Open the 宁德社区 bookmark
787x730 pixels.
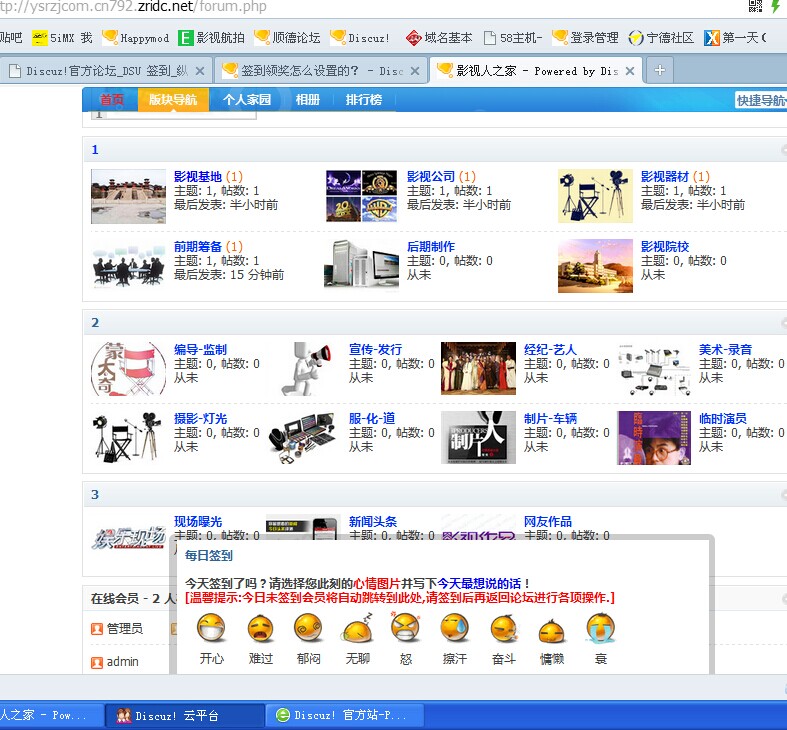tap(661, 38)
